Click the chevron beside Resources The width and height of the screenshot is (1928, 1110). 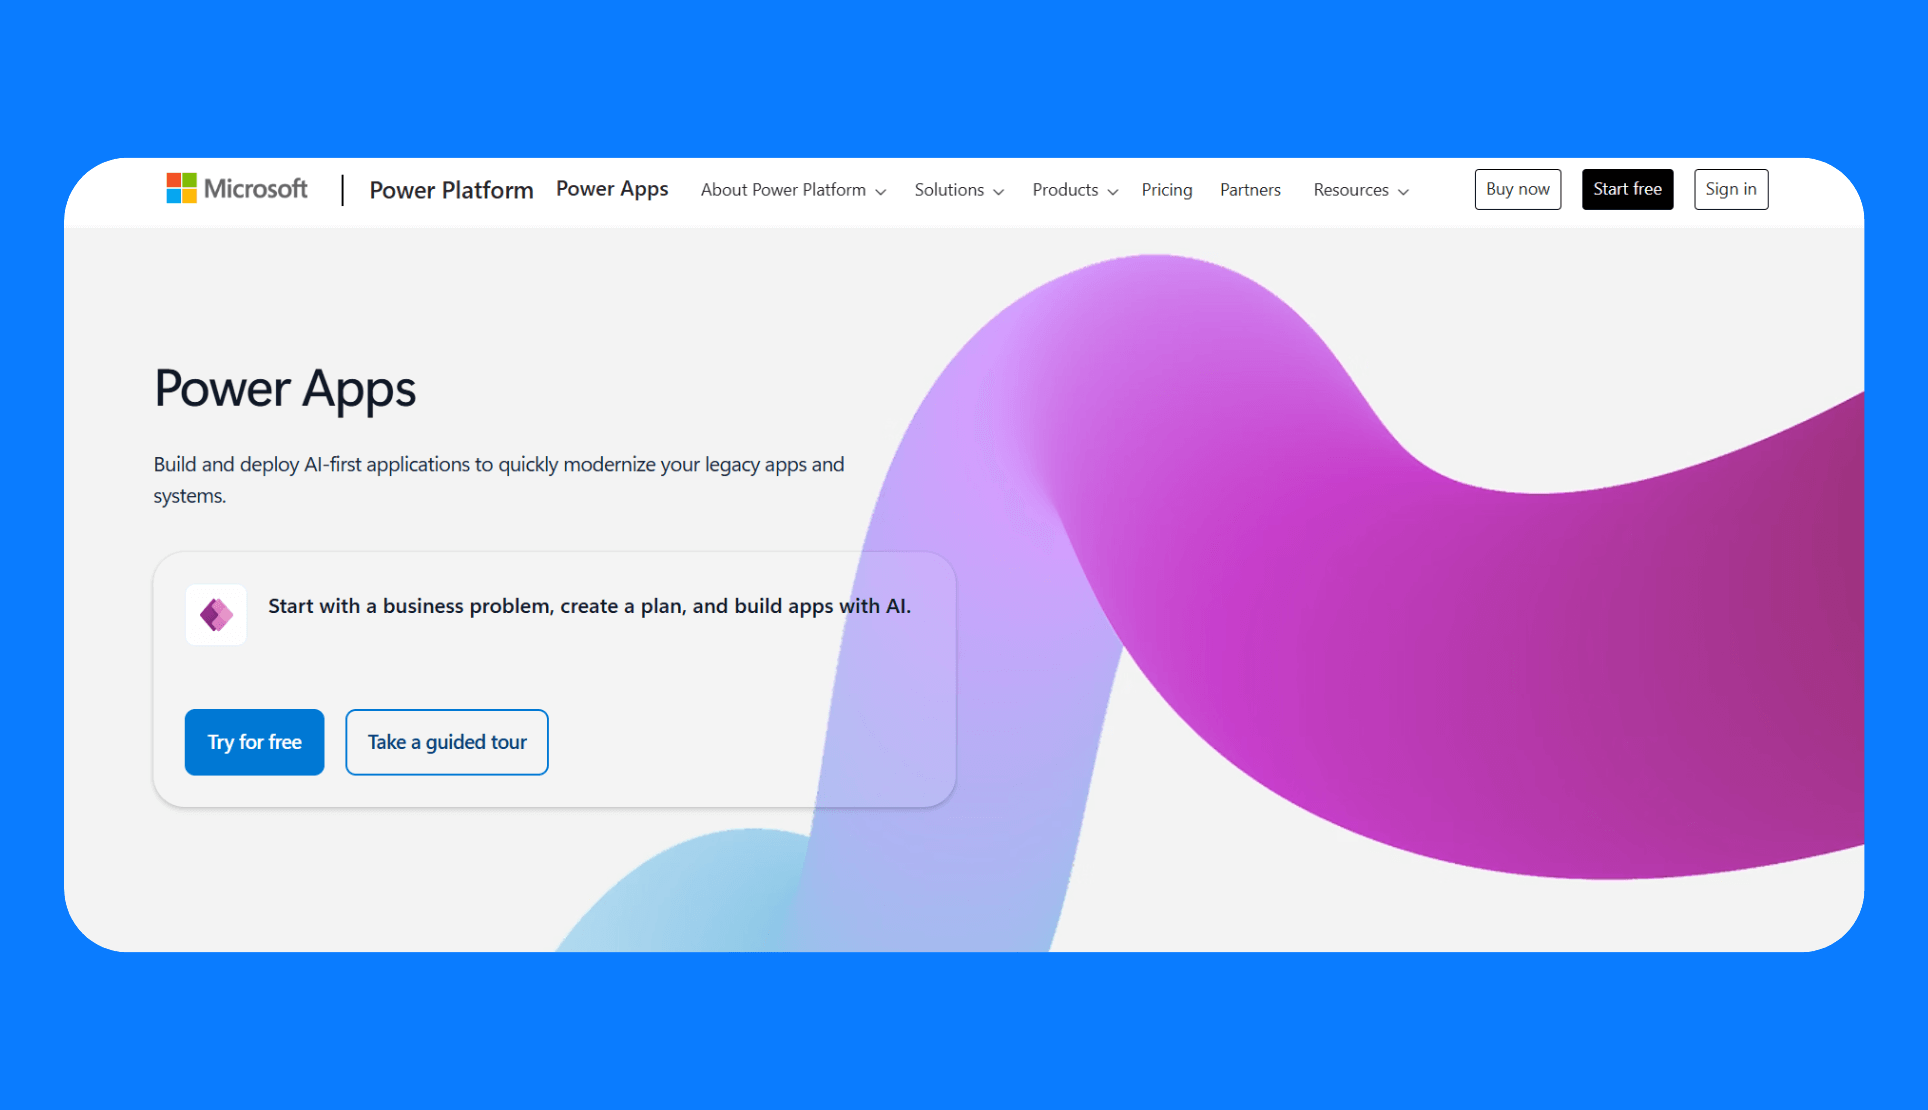coord(1403,191)
